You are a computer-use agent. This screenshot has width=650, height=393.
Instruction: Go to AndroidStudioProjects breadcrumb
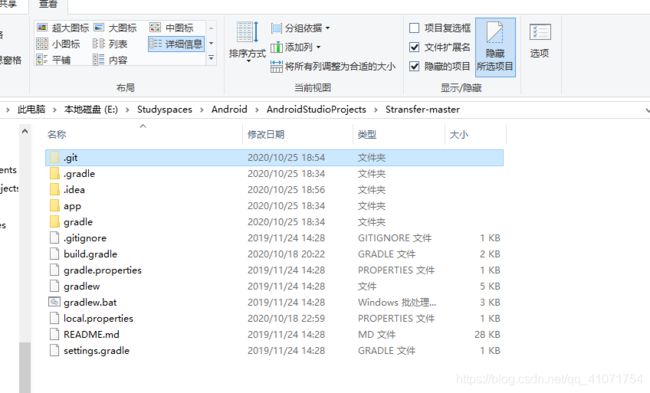pyautogui.click(x=316, y=109)
